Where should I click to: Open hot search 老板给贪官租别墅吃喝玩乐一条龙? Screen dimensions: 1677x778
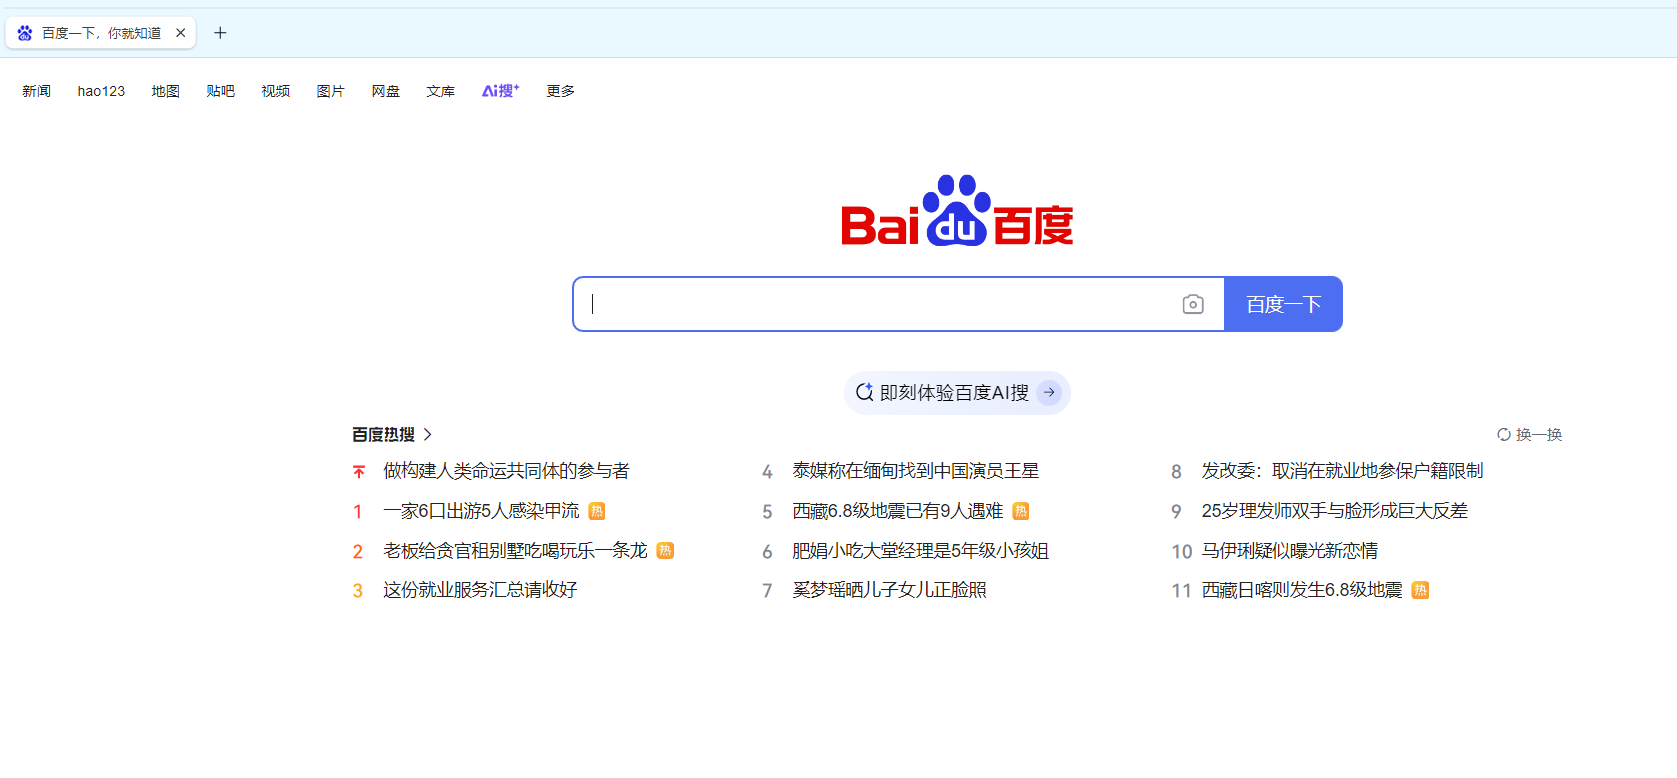click(x=515, y=551)
